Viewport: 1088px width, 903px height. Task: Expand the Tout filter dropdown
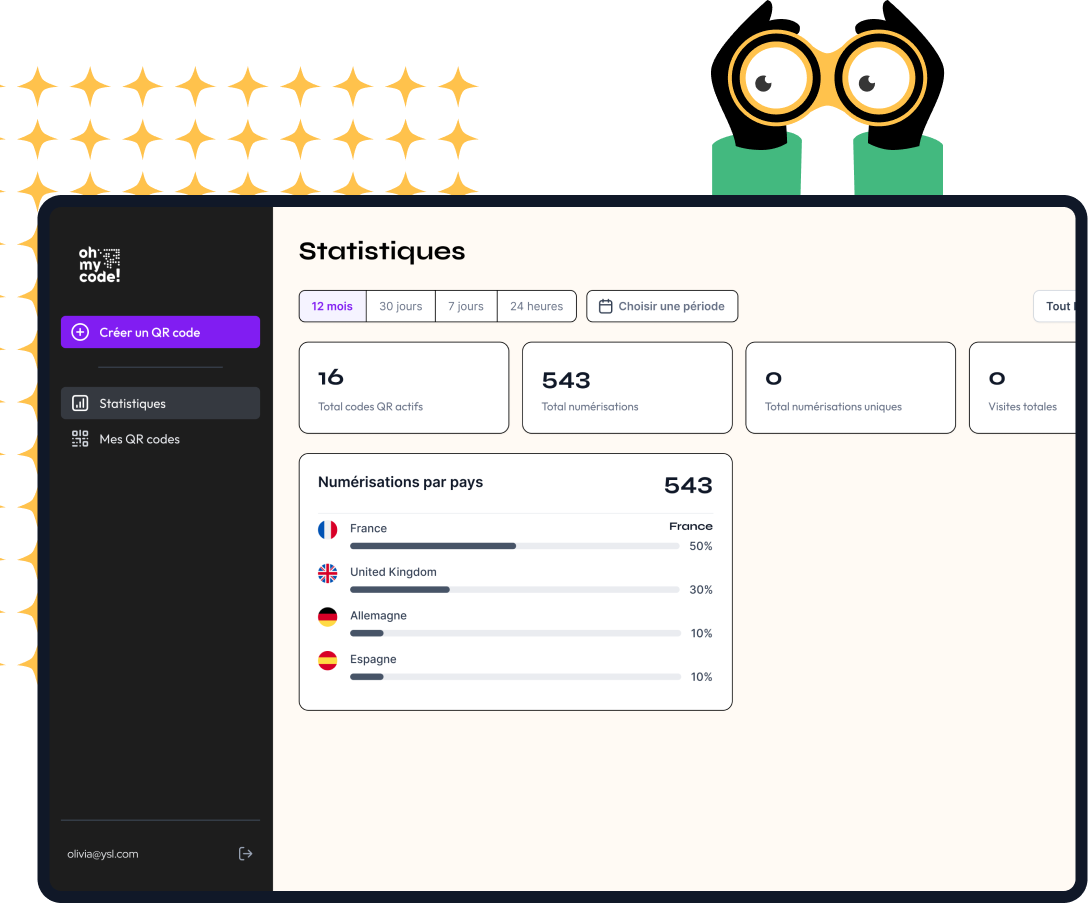tap(1056, 306)
